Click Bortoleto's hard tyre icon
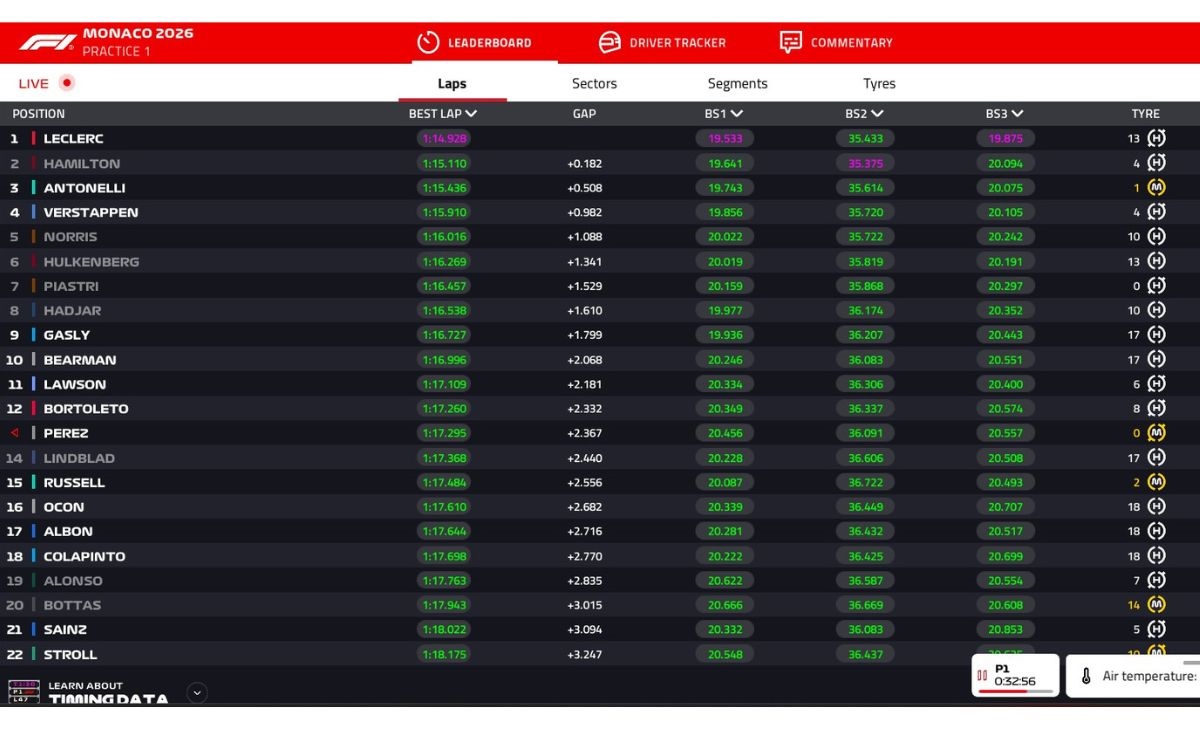Viewport: 1200px width, 729px height. (1157, 408)
